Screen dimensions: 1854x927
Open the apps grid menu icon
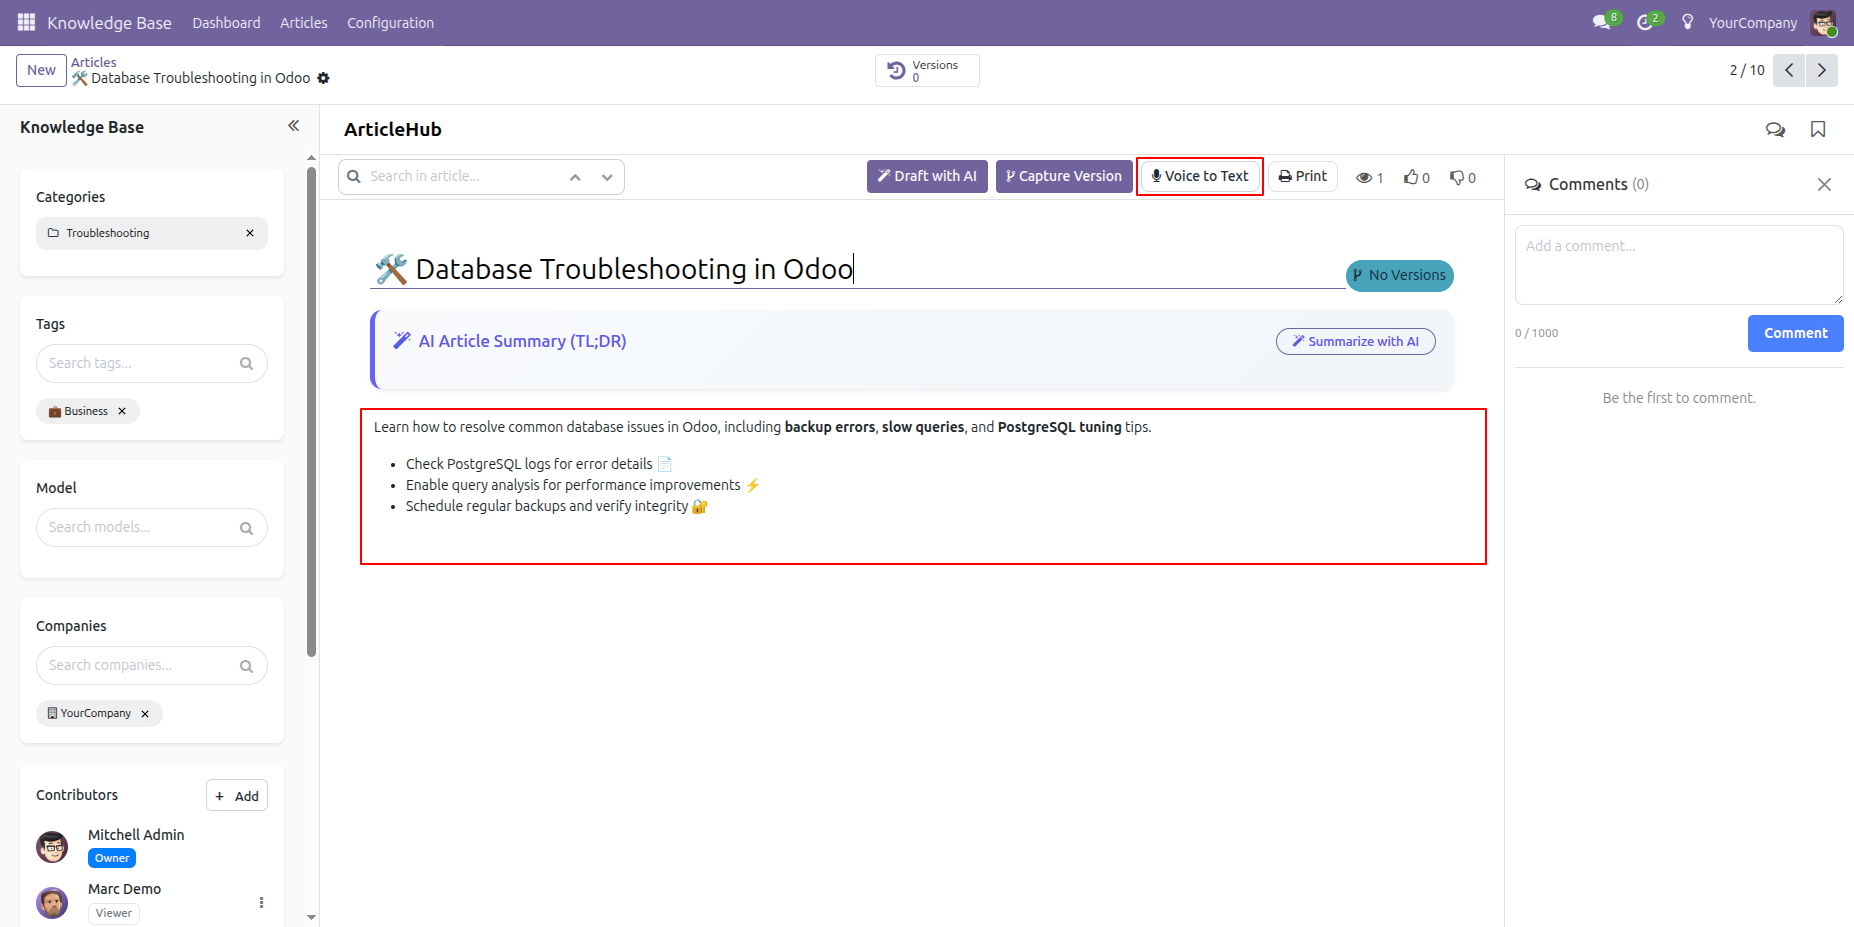pos(26,22)
